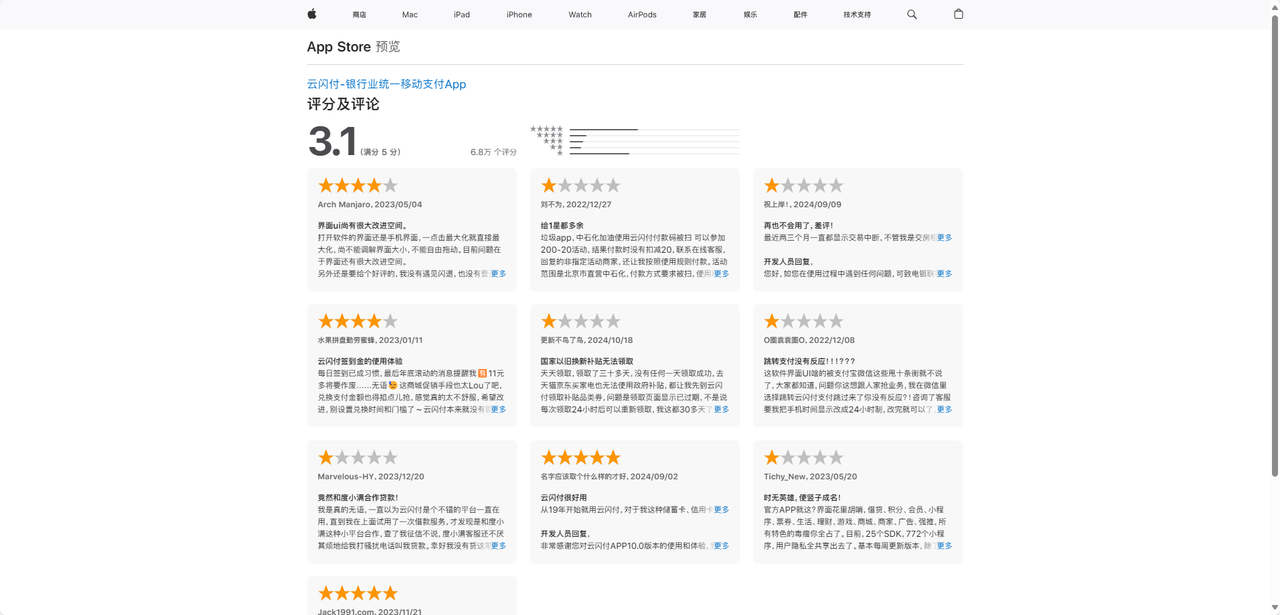Expand 更多 on 云闪付签到金的使用体验 review
Image resolution: width=1280 pixels, height=615 pixels.
498,410
